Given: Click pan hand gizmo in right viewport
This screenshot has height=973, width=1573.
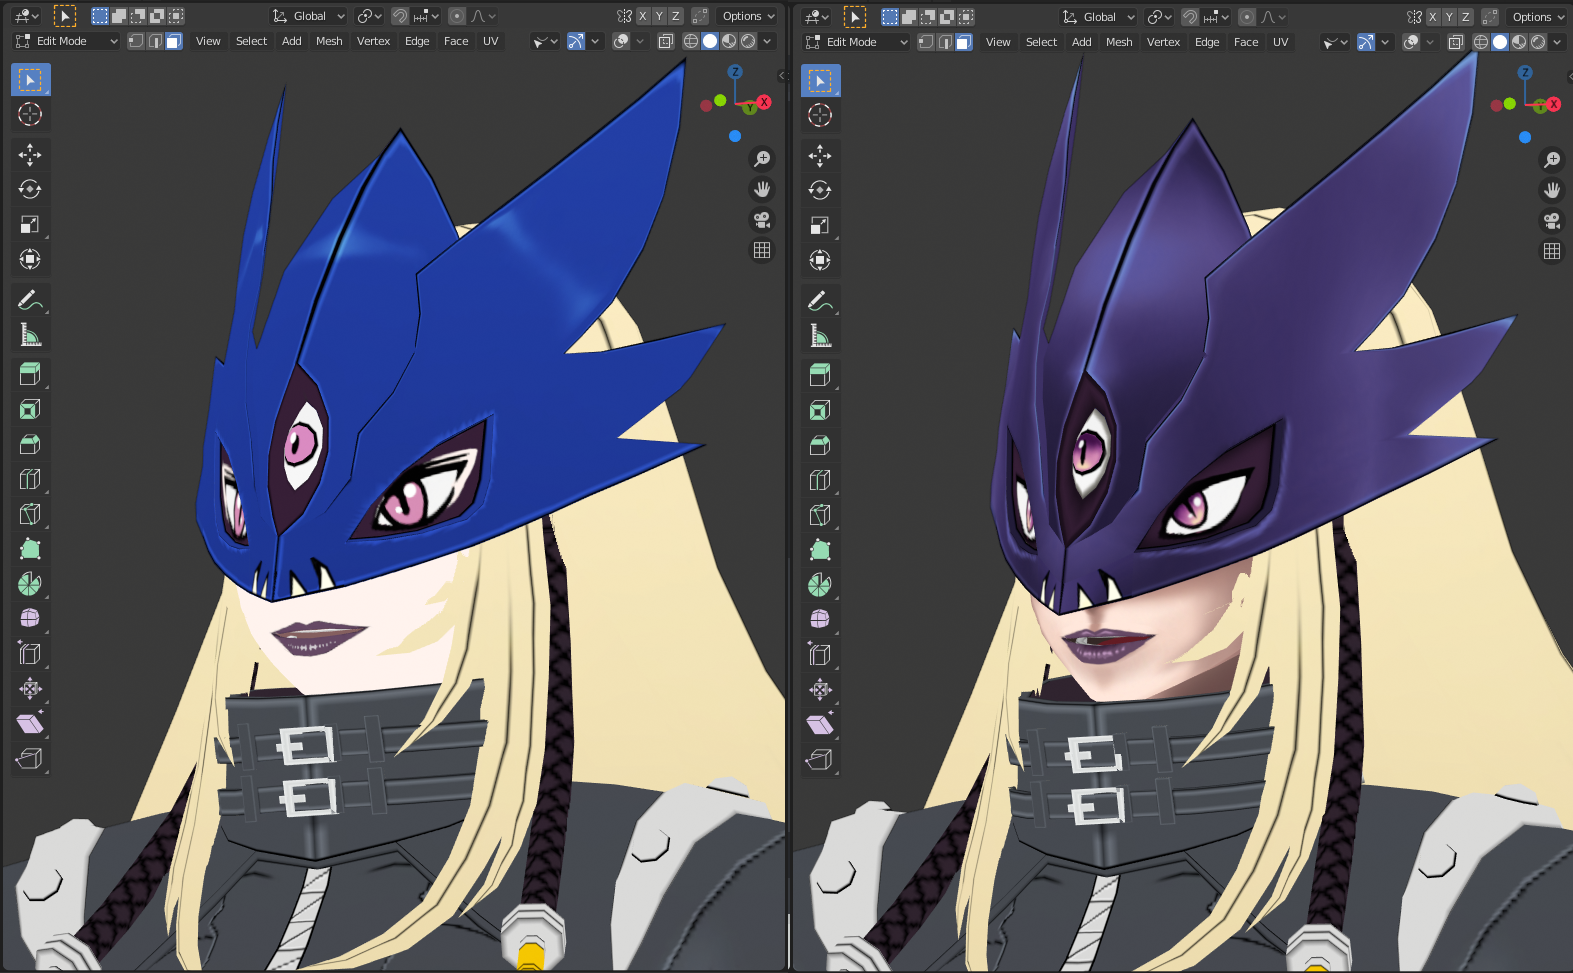Looking at the screenshot, I should 1552,190.
